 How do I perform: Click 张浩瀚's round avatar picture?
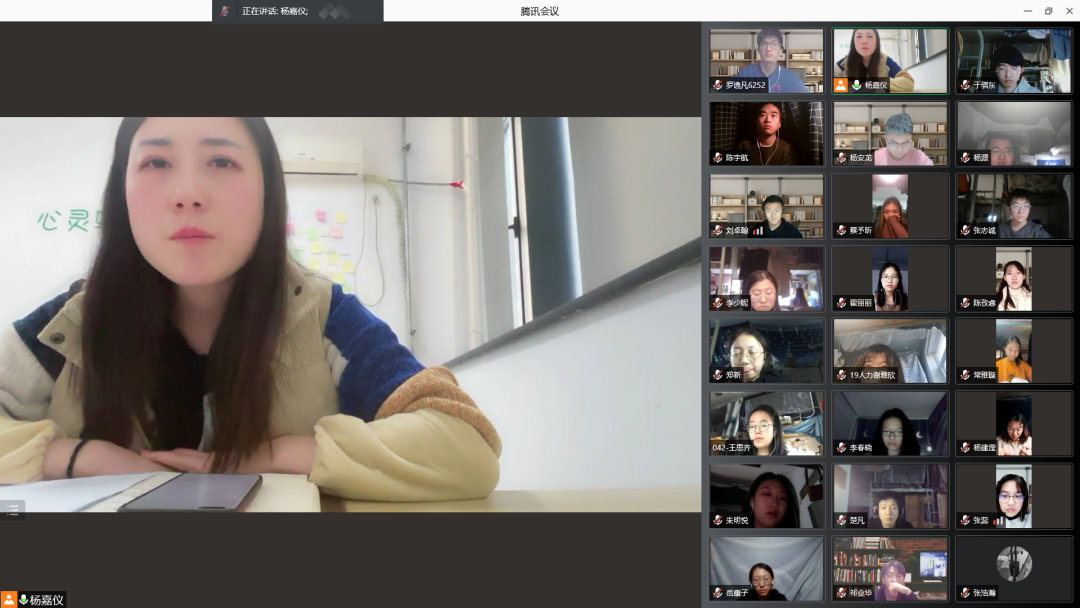[1013, 564]
